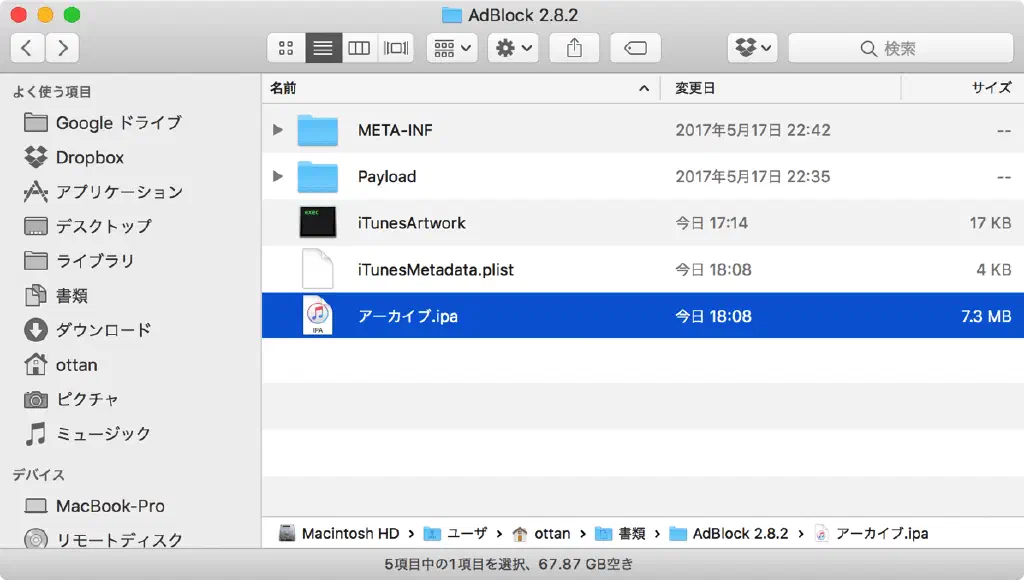
Task: Open Google ドライブ in the sidebar
Action: point(118,123)
